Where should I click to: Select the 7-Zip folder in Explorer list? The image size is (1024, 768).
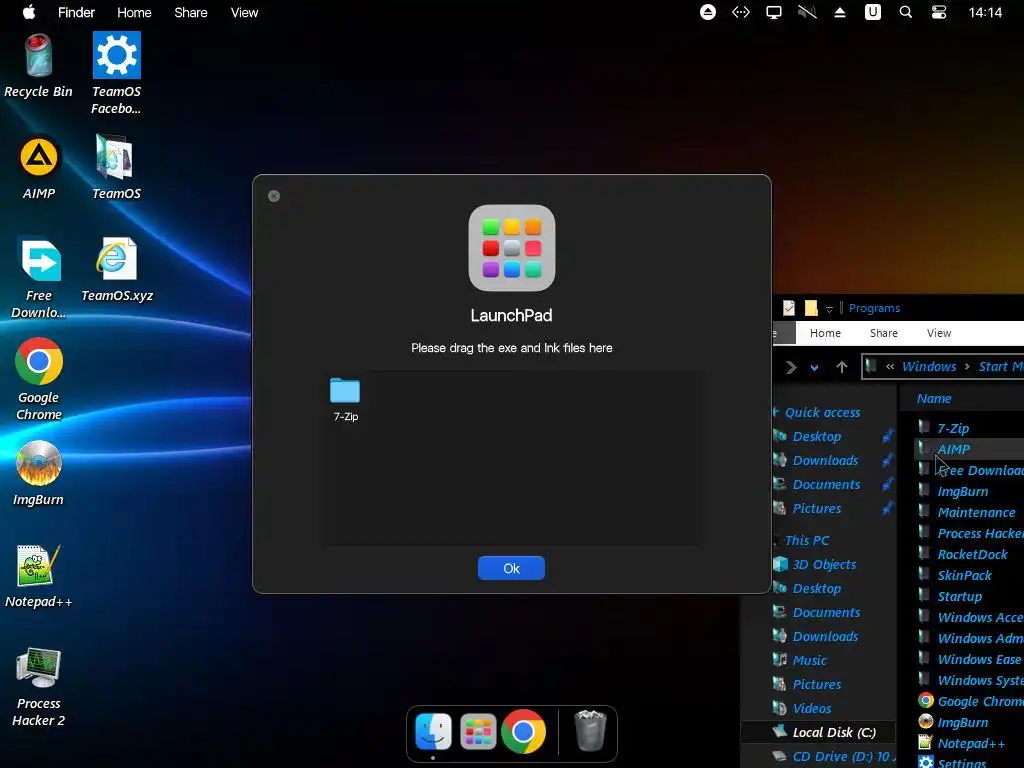click(x=953, y=428)
